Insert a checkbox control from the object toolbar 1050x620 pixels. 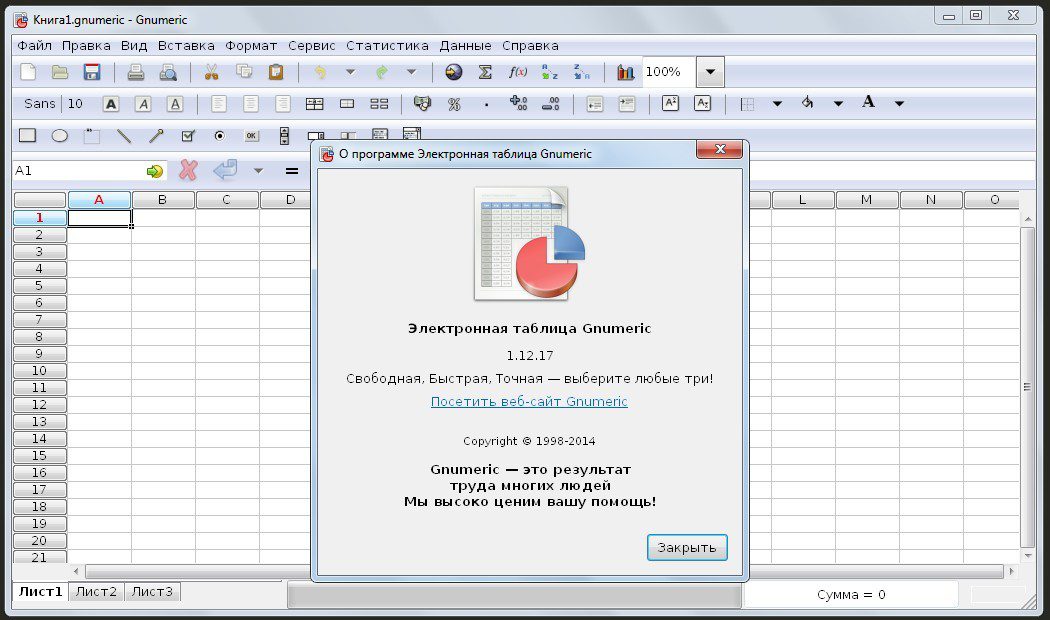(188, 136)
